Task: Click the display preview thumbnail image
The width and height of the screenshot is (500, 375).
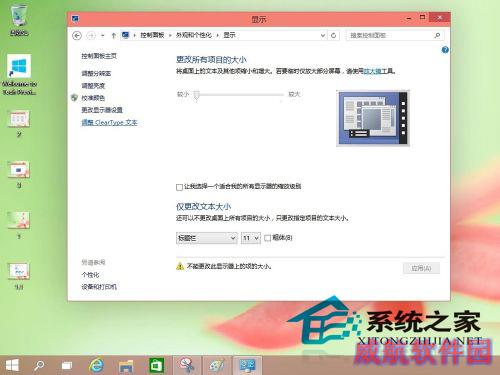Action: [373, 118]
